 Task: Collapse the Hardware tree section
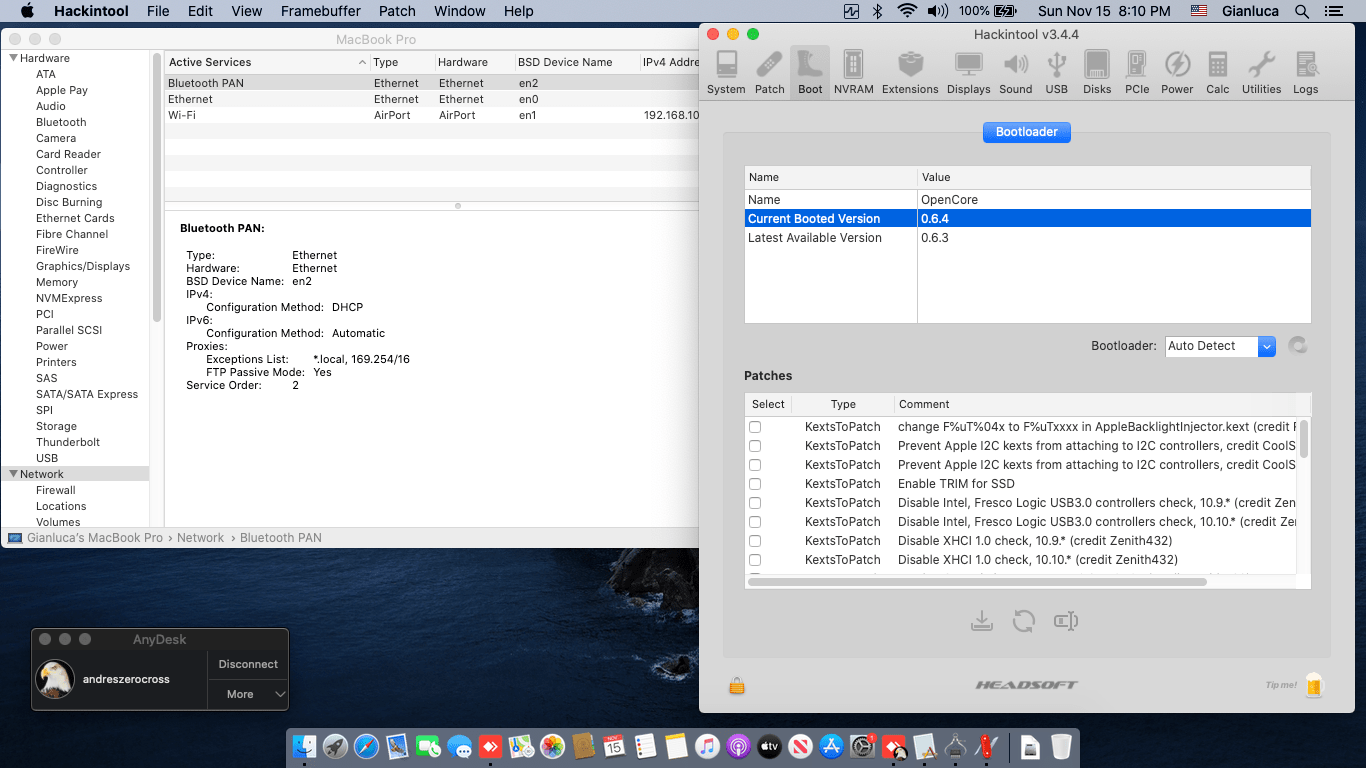coord(12,58)
